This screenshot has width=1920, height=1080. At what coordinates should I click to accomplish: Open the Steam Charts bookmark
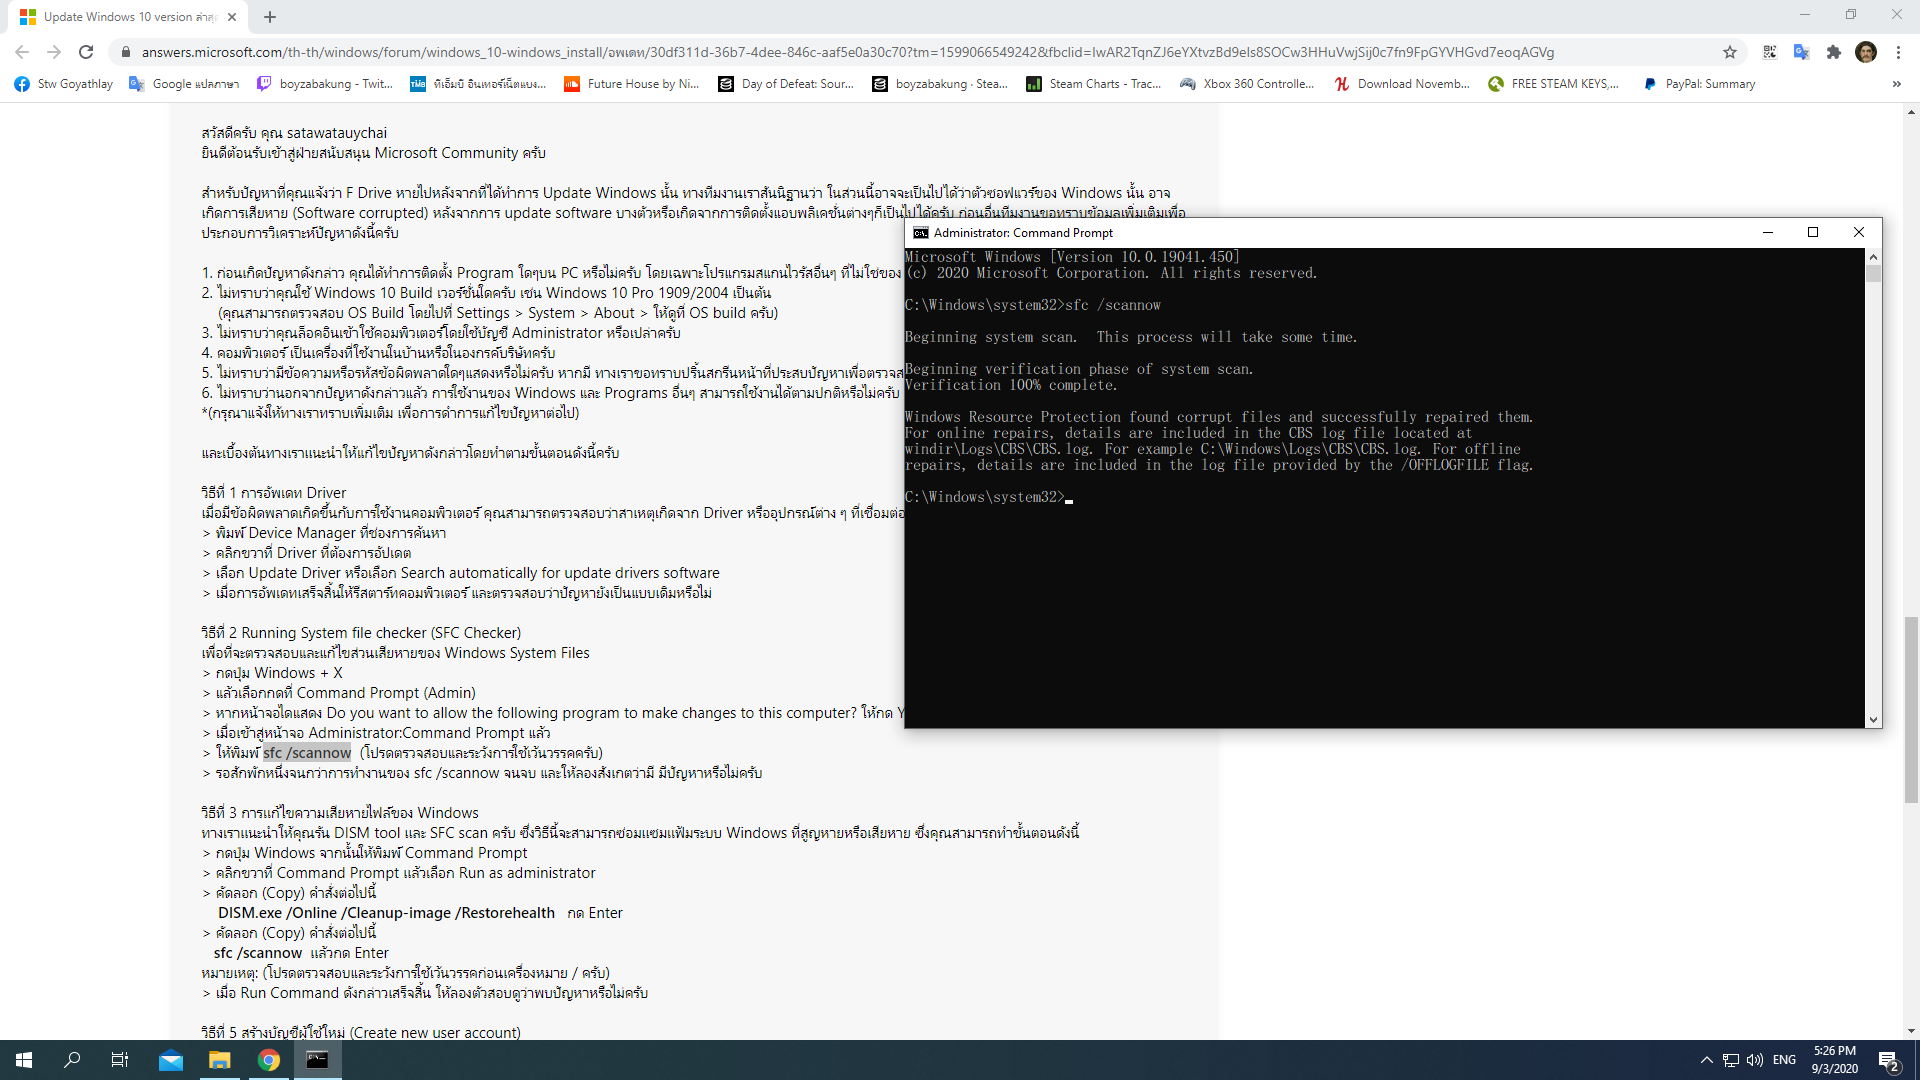tap(1093, 84)
